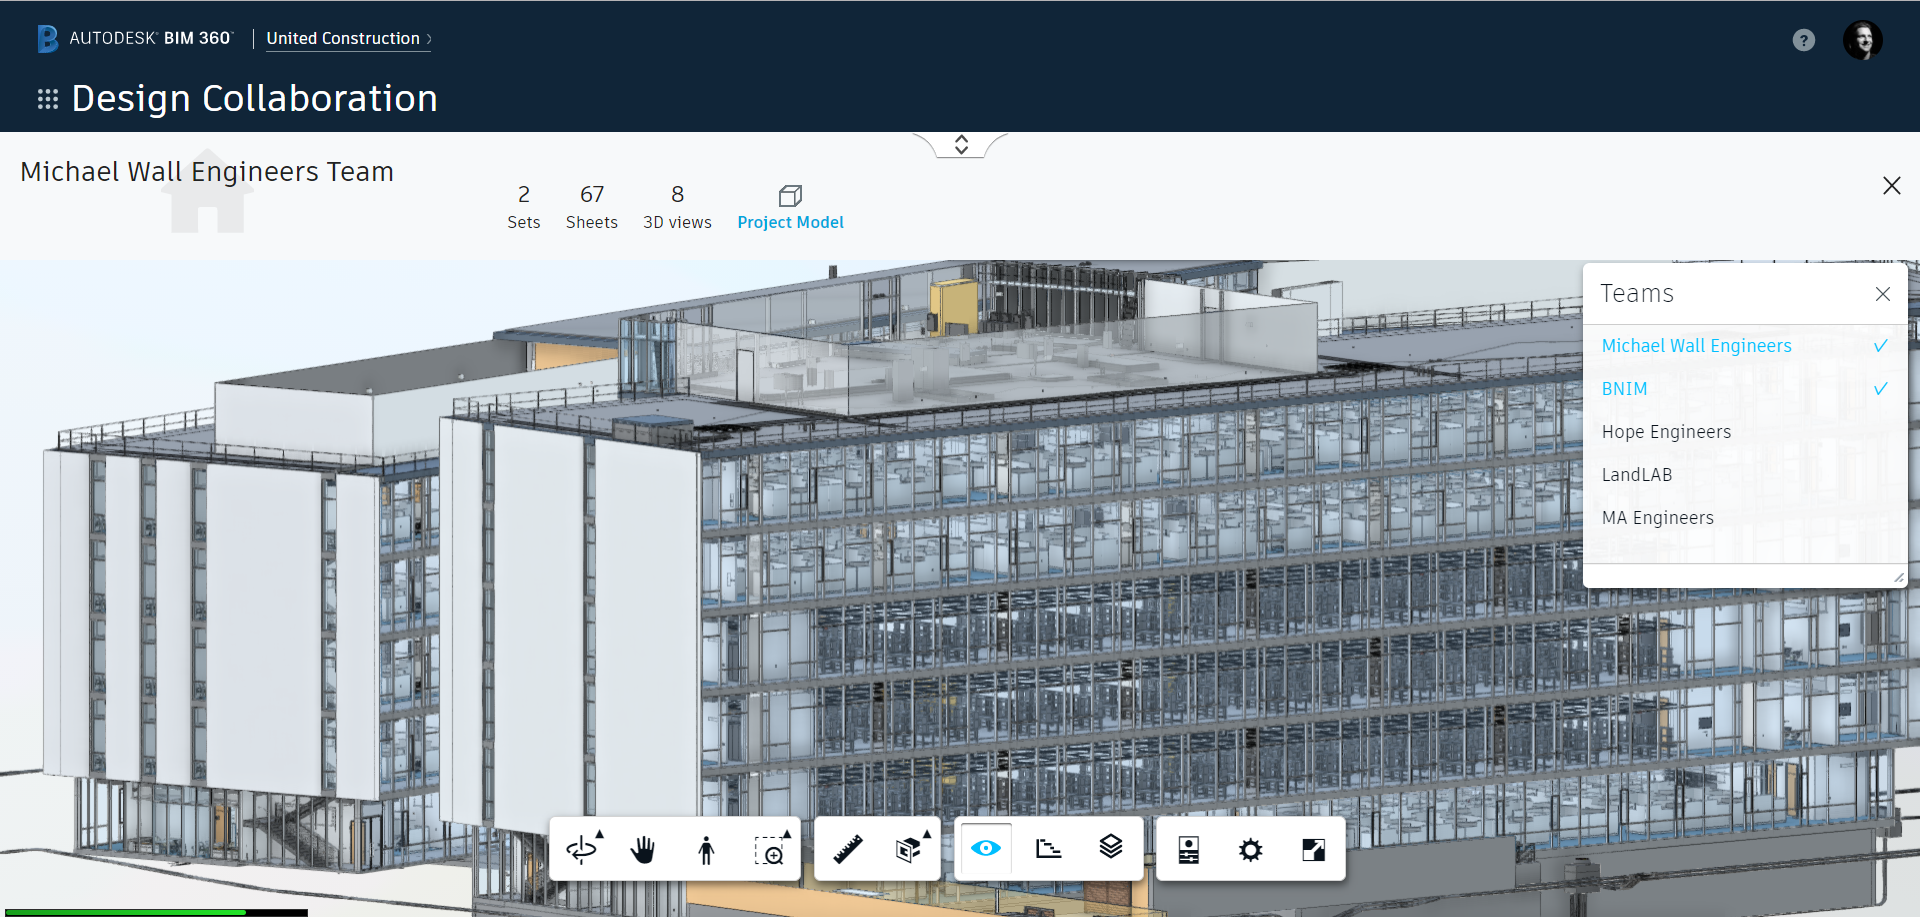The width and height of the screenshot is (1920, 917).
Task: Click the BIM 360 logo
Action: click(x=47, y=39)
